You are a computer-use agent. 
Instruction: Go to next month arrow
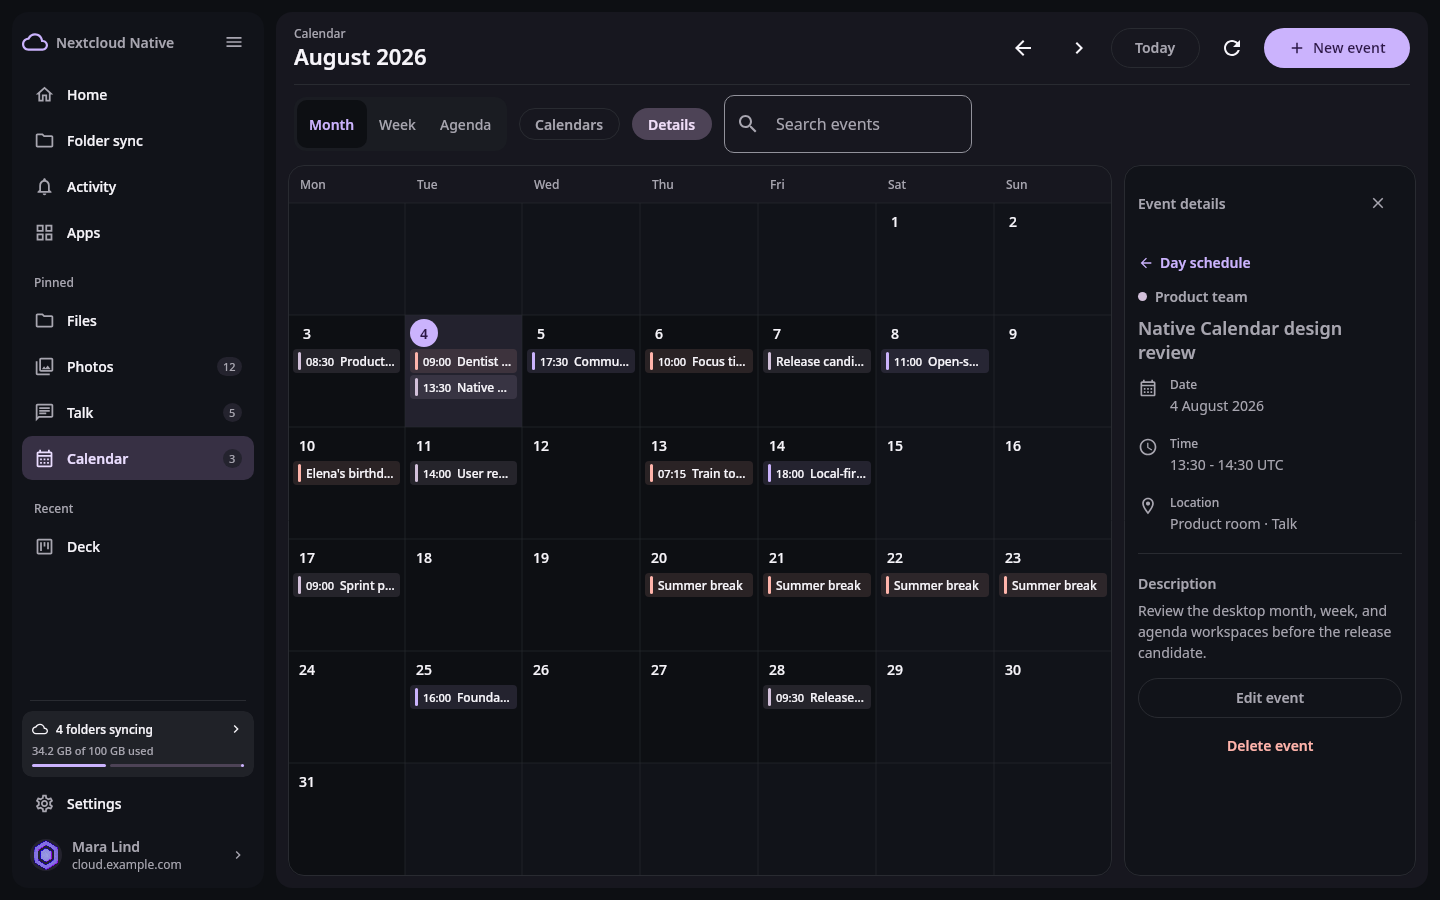tap(1079, 48)
